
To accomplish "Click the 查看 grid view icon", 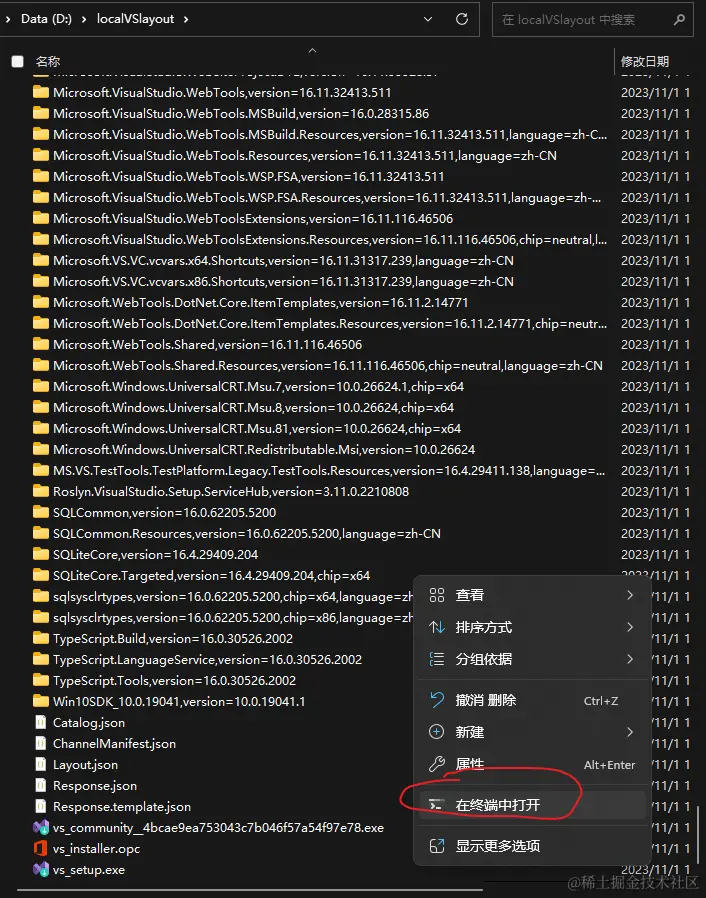I will coord(437,595).
